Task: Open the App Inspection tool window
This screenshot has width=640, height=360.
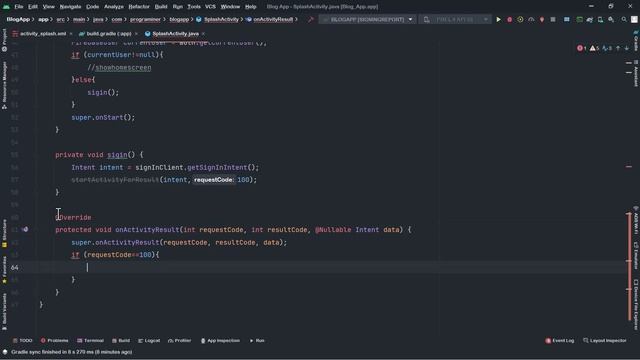Action: (x=220, y=340)
